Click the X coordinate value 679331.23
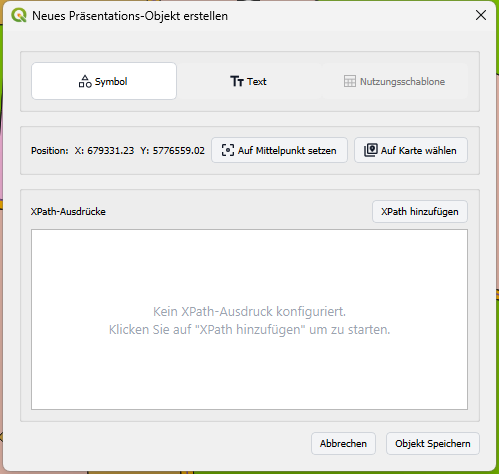The image size is (499, 474). (111, 150)
